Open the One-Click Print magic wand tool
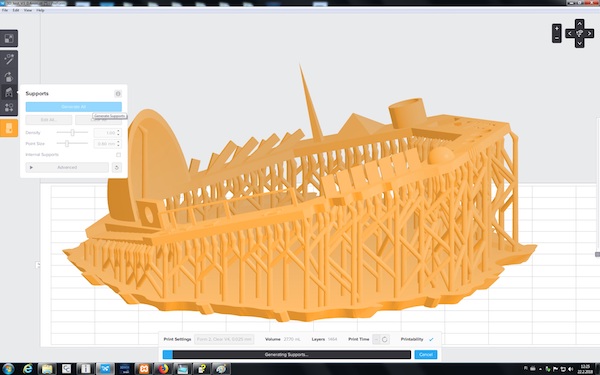The image size is (600, 375). pyautogui.click(x=9, y=59)
